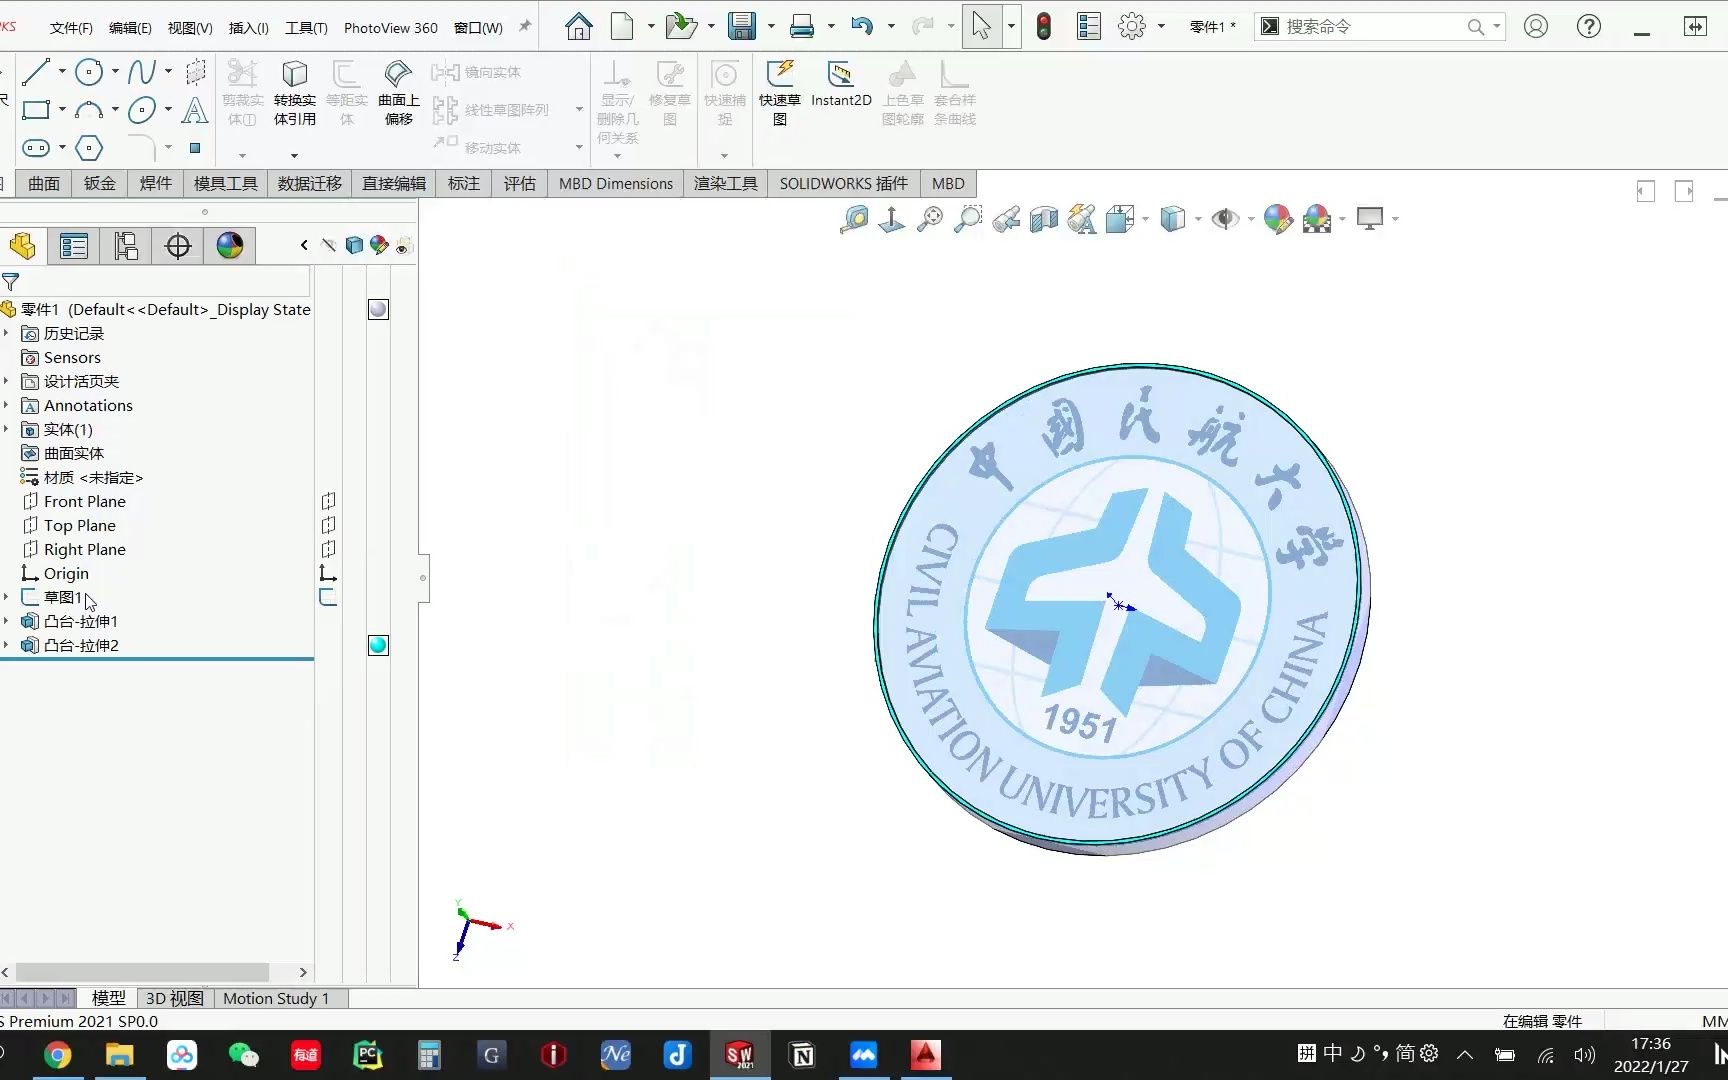Select the Line sketch tool
The image size is (1728, 1080).
[36, 72]
